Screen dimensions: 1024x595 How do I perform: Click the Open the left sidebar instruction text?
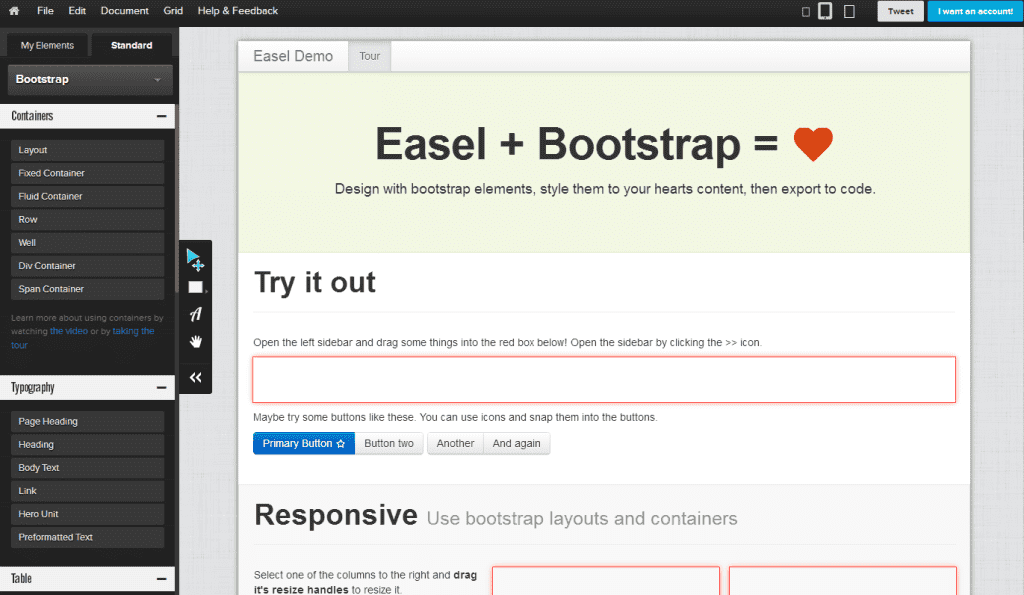click(507, 343)
